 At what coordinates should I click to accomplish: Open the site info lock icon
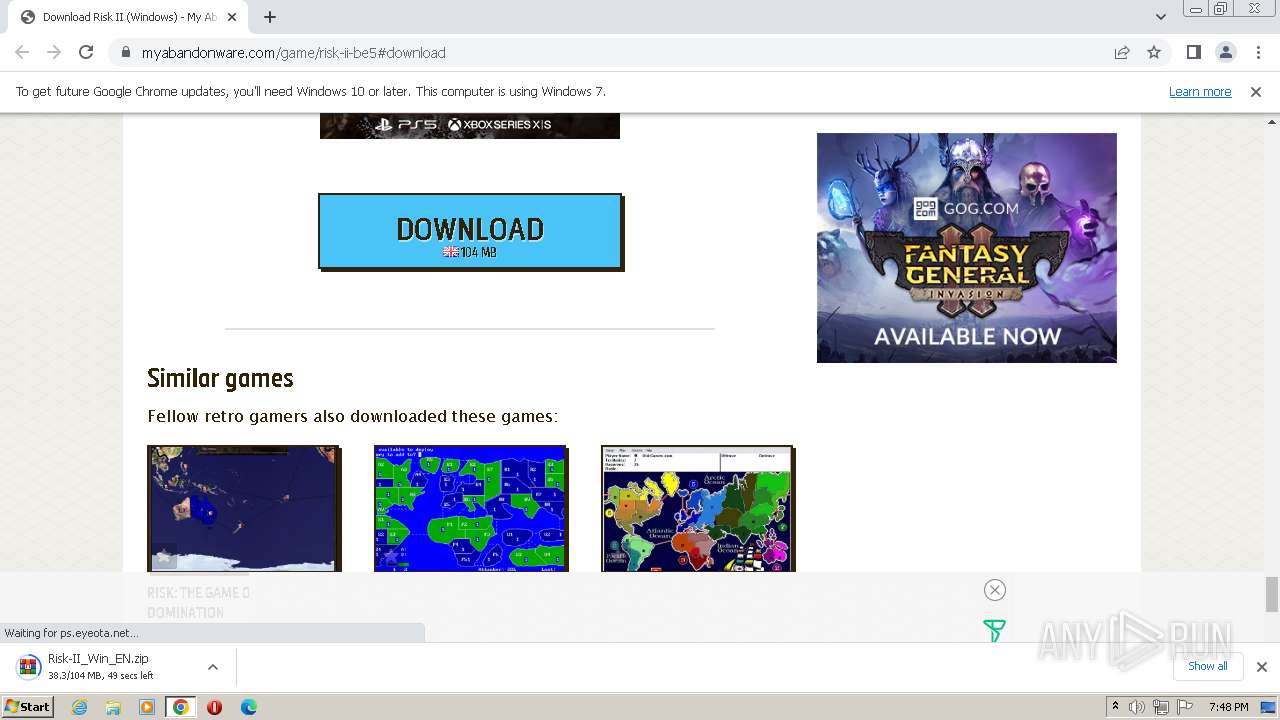tap(125, 53)
